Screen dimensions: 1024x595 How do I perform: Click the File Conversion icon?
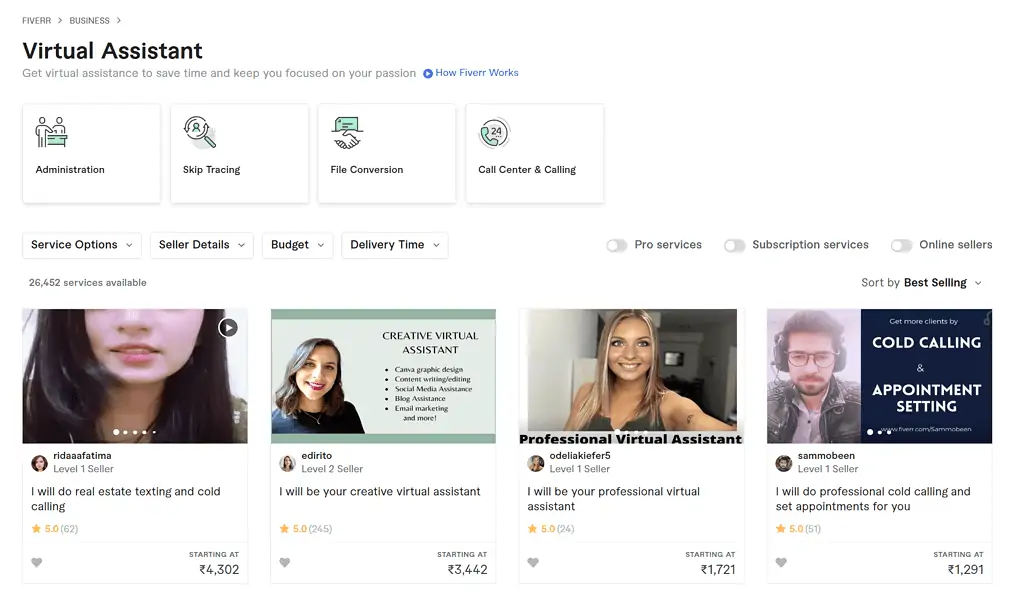(347, 133)
